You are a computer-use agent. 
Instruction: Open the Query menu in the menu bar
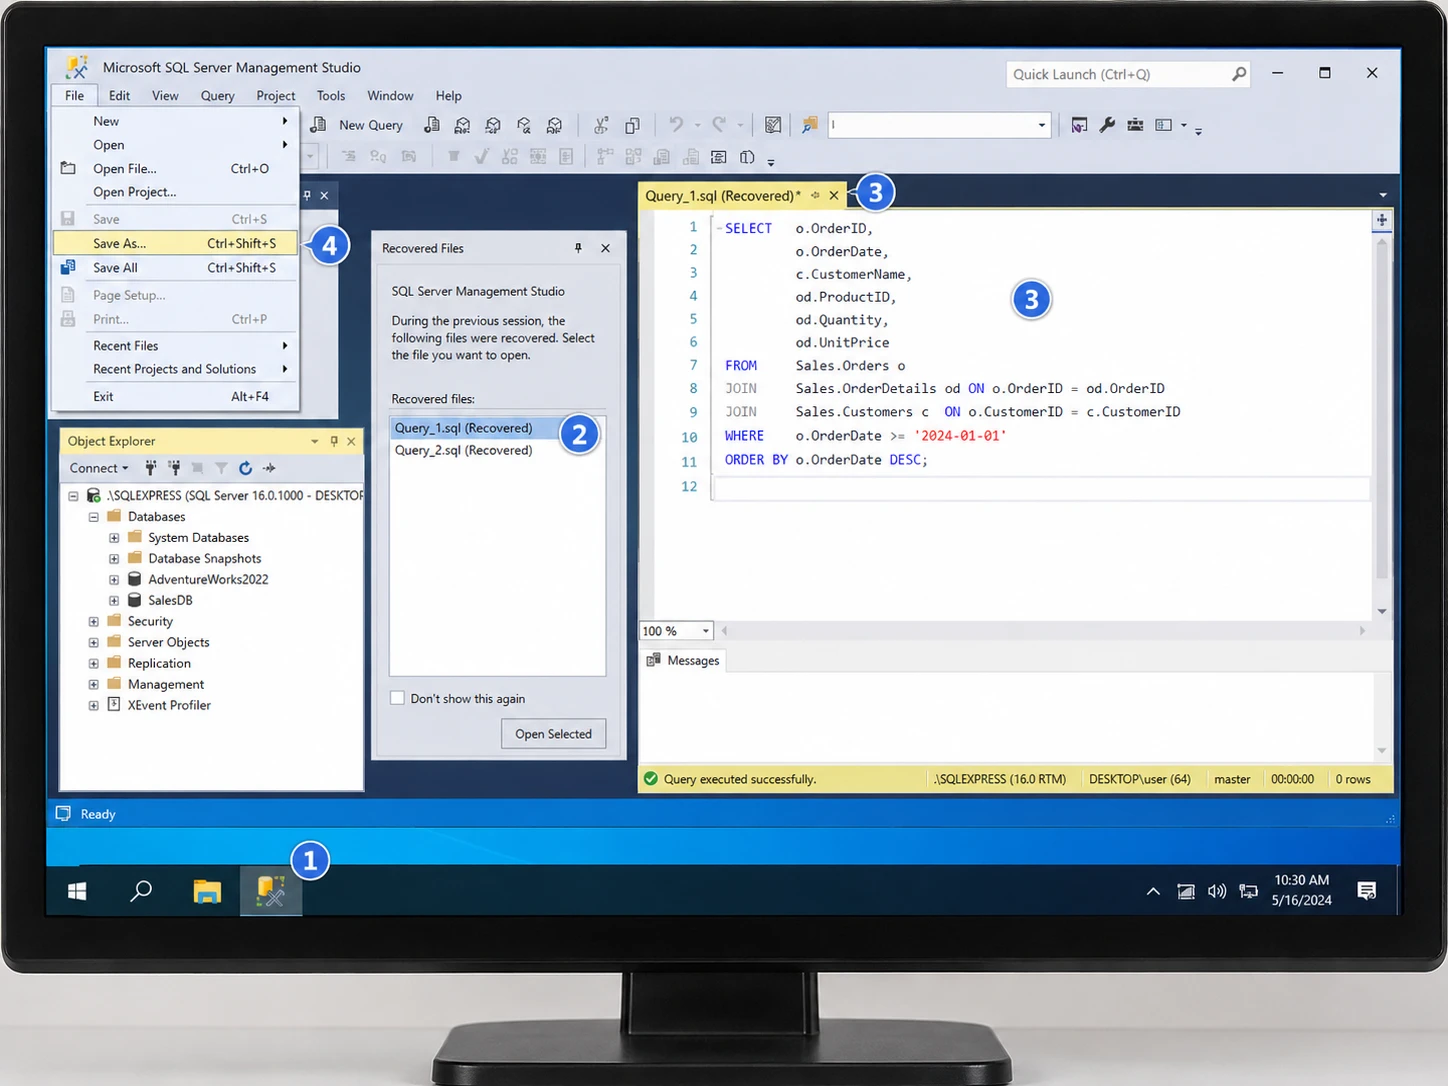click(217, 96)
